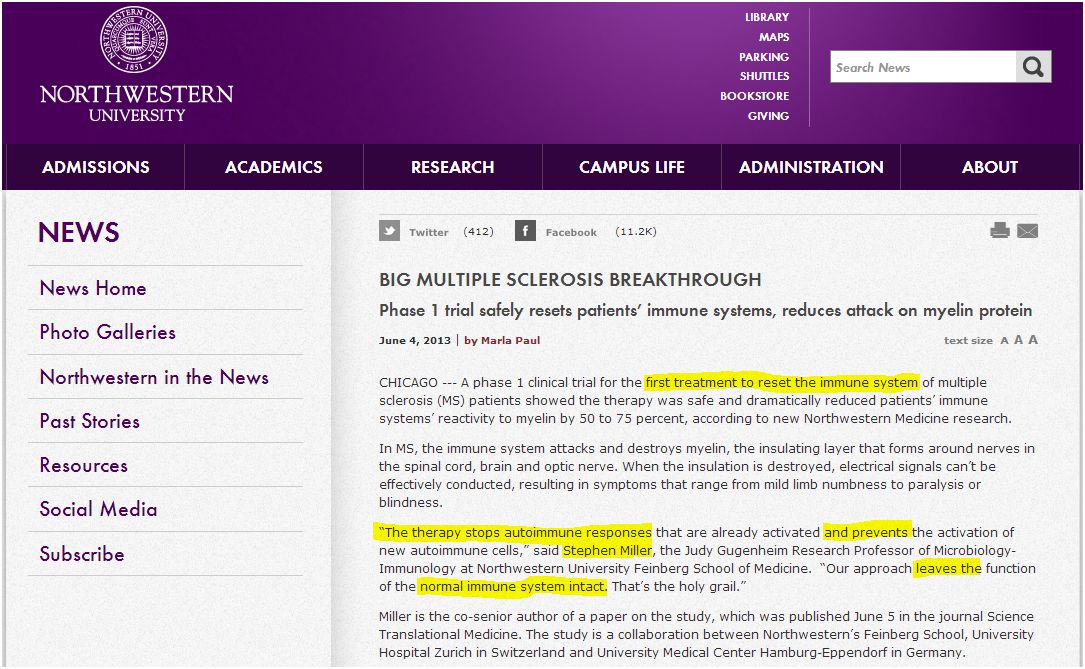Click highlighted phrase 'and prevents'

click(x=866, y=533)
